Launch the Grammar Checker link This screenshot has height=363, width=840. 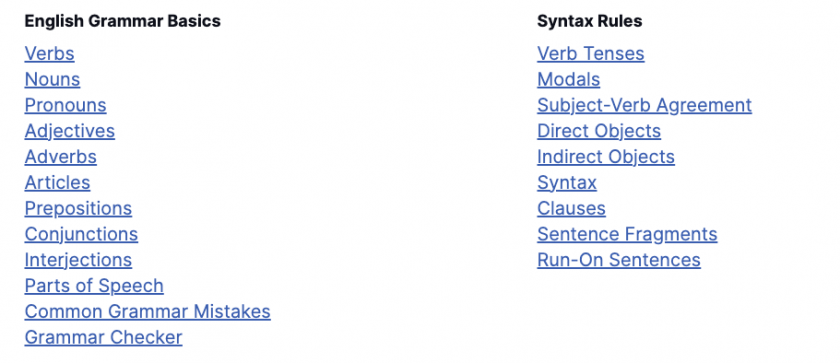point(103,337)
